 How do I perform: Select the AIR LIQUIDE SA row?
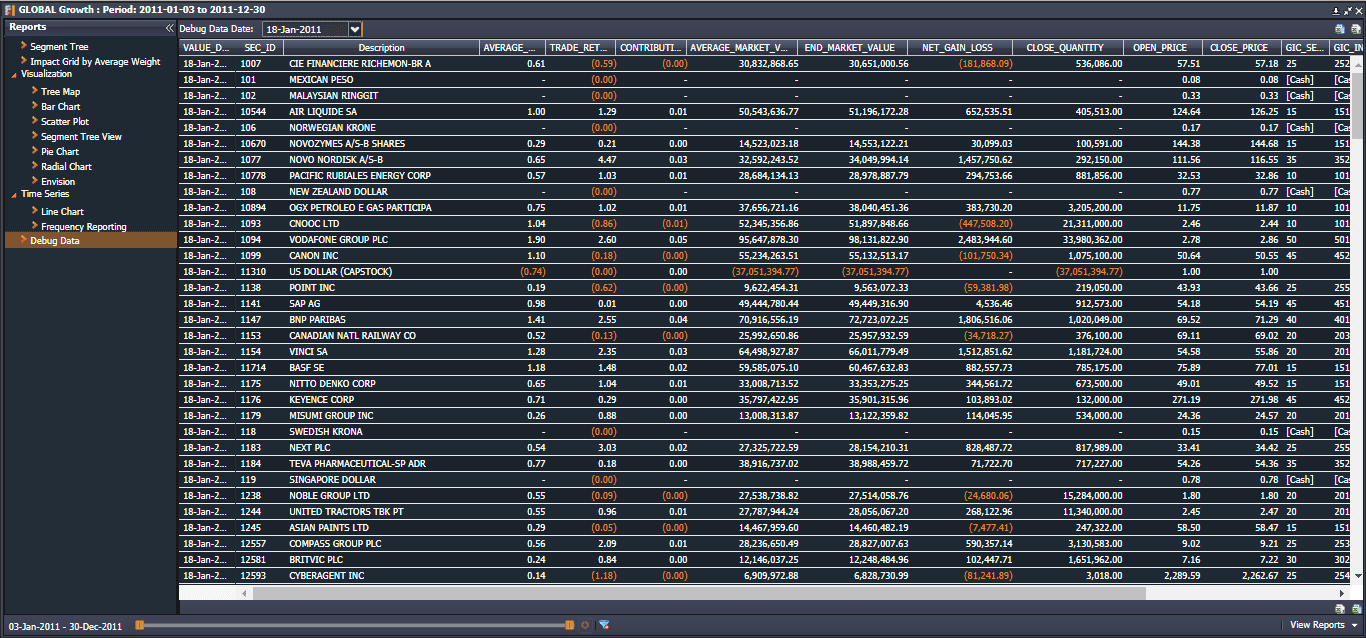click(766, 111)
